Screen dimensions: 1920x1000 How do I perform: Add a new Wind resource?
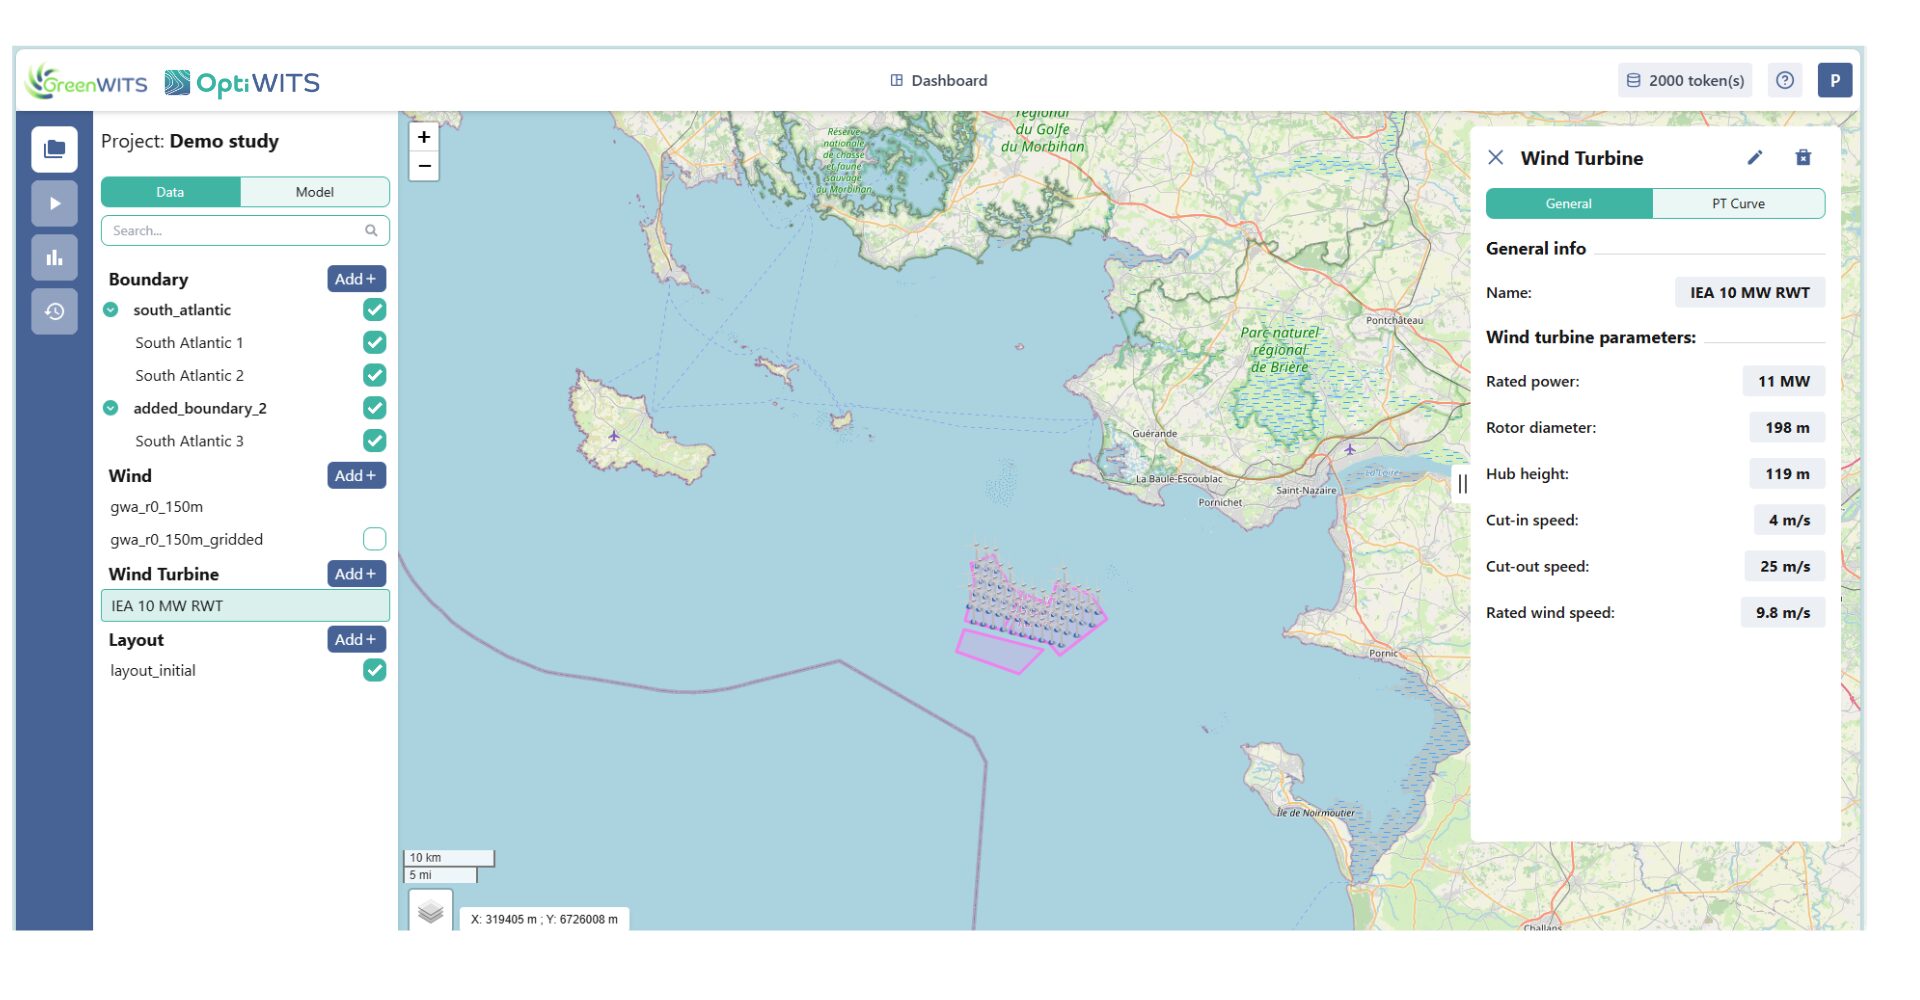coord(356,476)
